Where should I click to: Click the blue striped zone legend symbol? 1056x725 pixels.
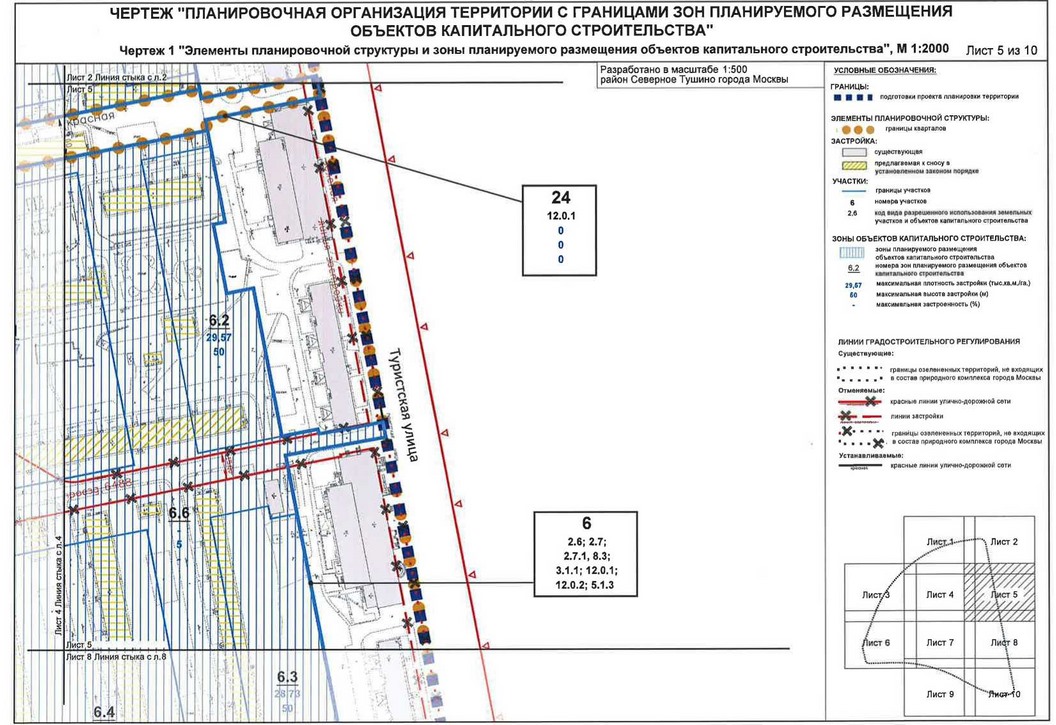pos(852,252)
